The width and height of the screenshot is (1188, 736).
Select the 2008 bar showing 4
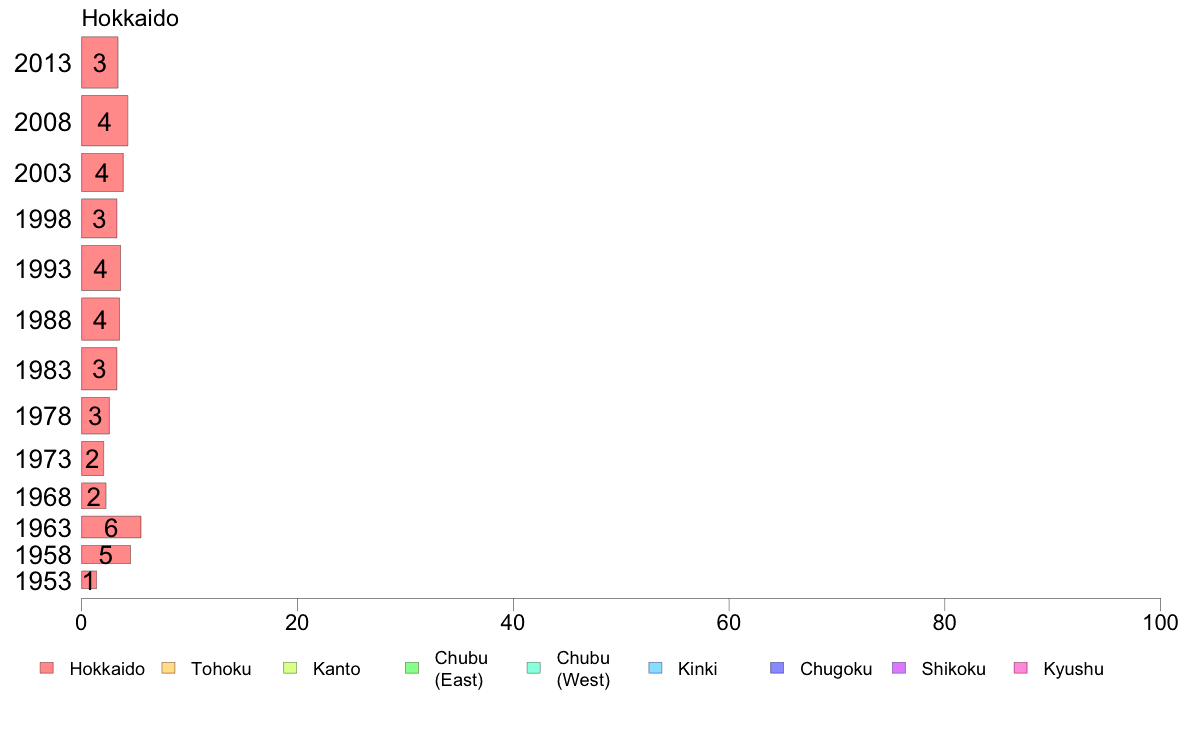pyautogui.click(x=105, y=121)
